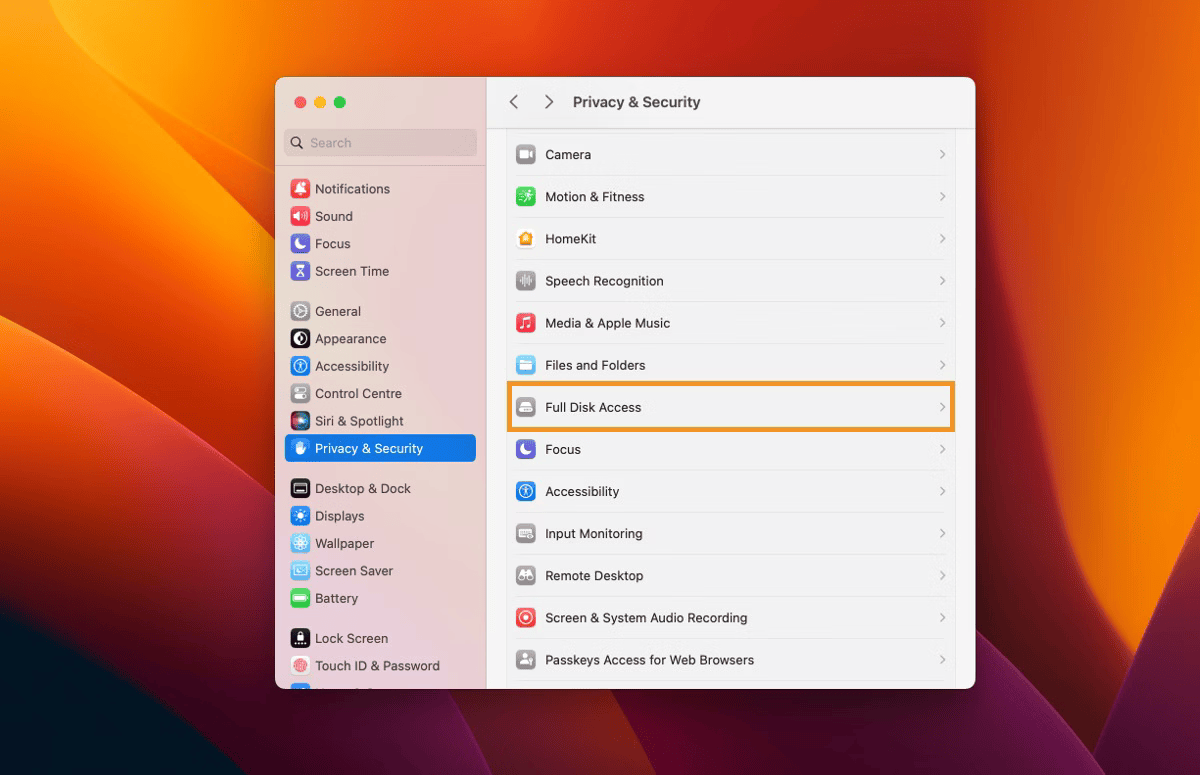
Task: Click the Remote Desktop binoculars icon
Action: click(526, 576)
